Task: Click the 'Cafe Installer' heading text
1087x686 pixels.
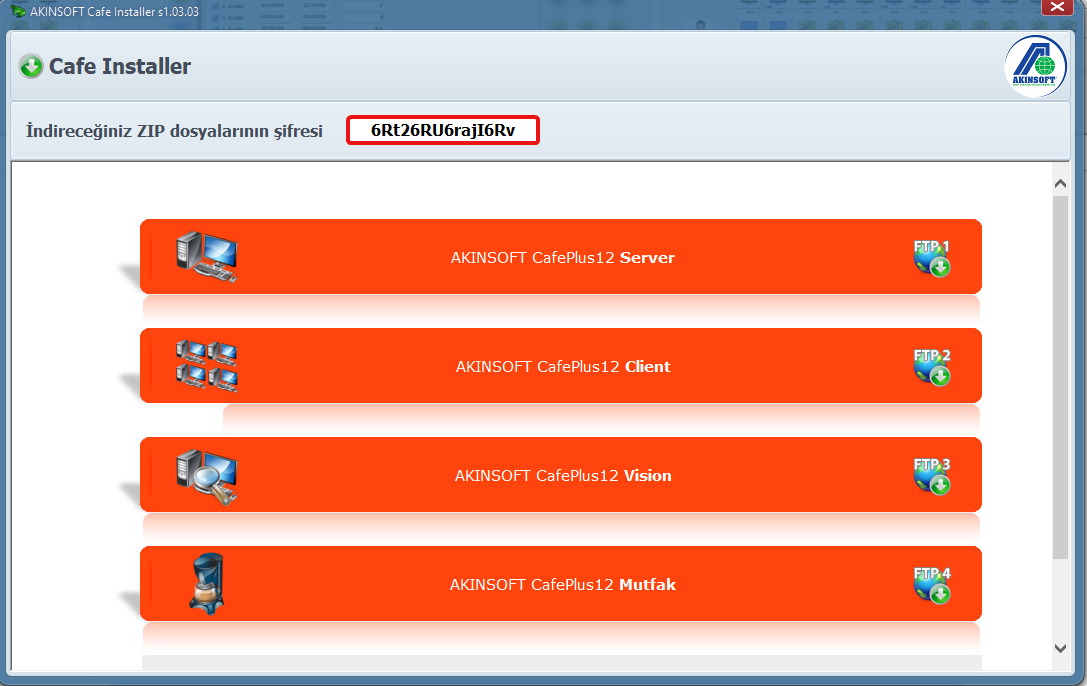Action: [119, 67]
